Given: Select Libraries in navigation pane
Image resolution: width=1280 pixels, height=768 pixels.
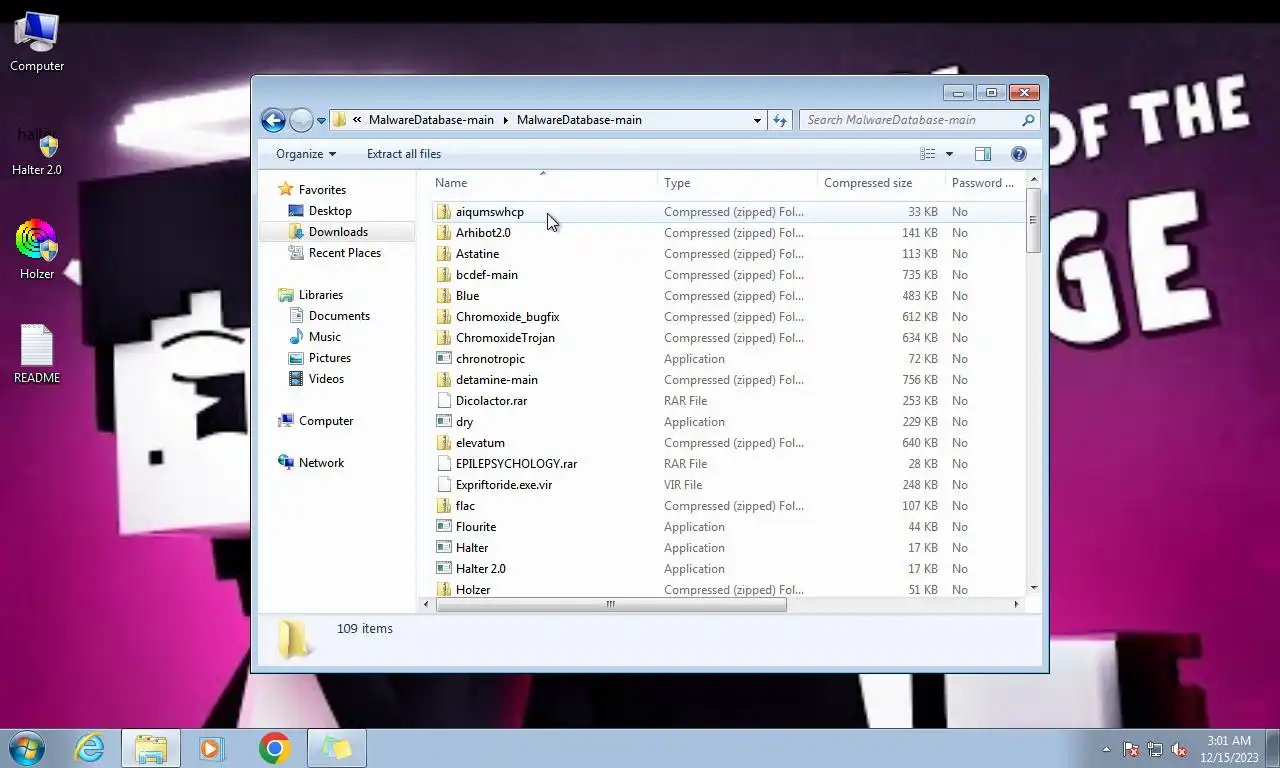Looking at the screenshot, I should tap(320, 295).
